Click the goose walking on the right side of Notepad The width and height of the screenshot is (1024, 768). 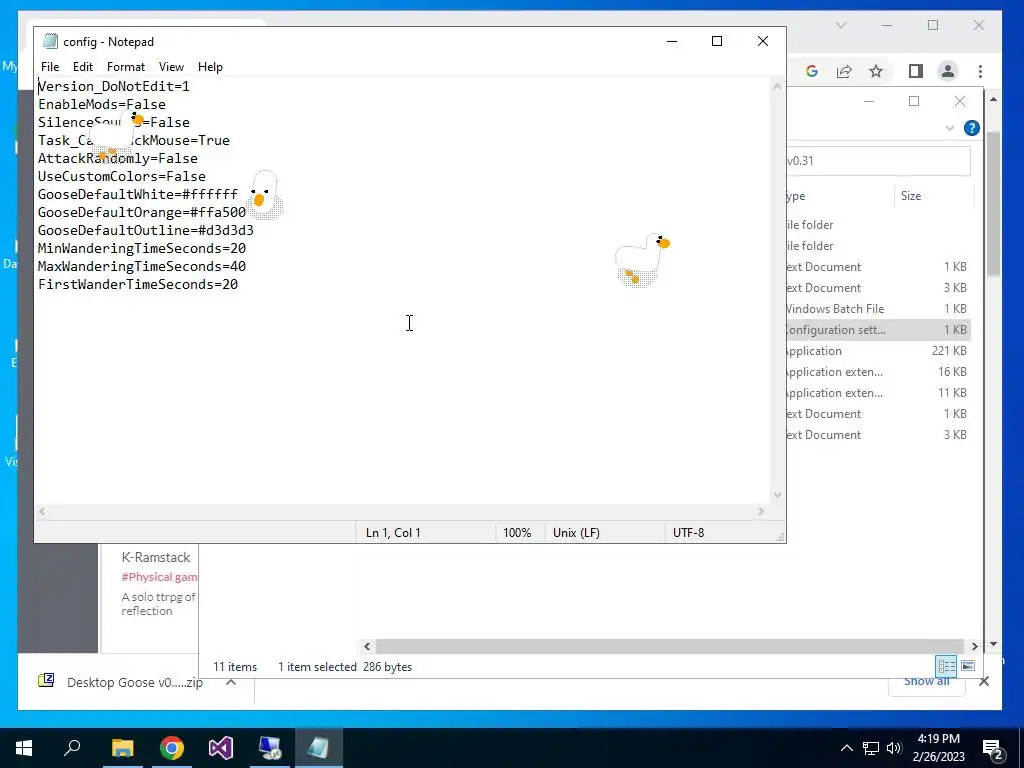642,259
